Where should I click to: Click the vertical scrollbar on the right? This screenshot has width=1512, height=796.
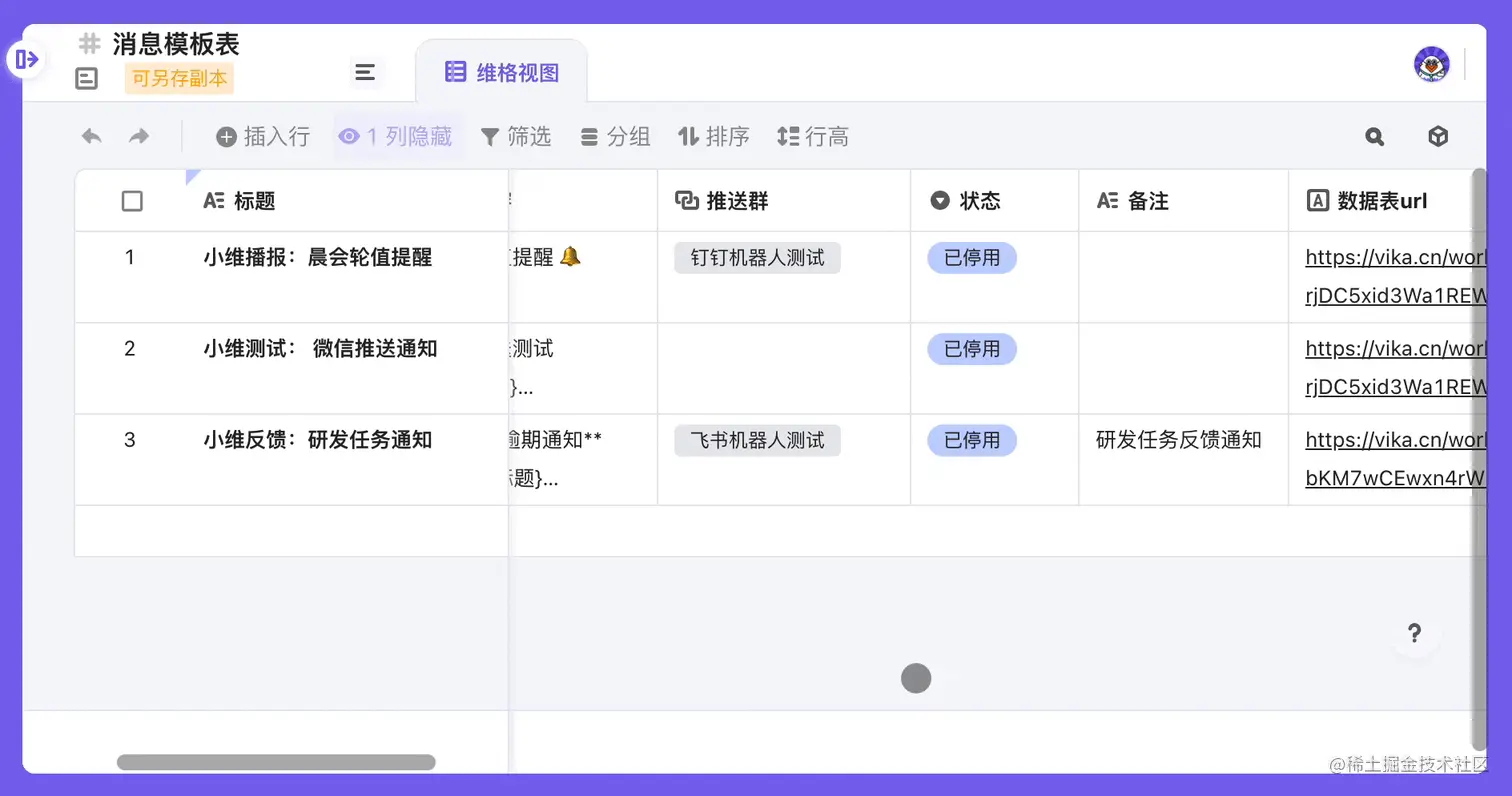click(x=1479, y=459)
